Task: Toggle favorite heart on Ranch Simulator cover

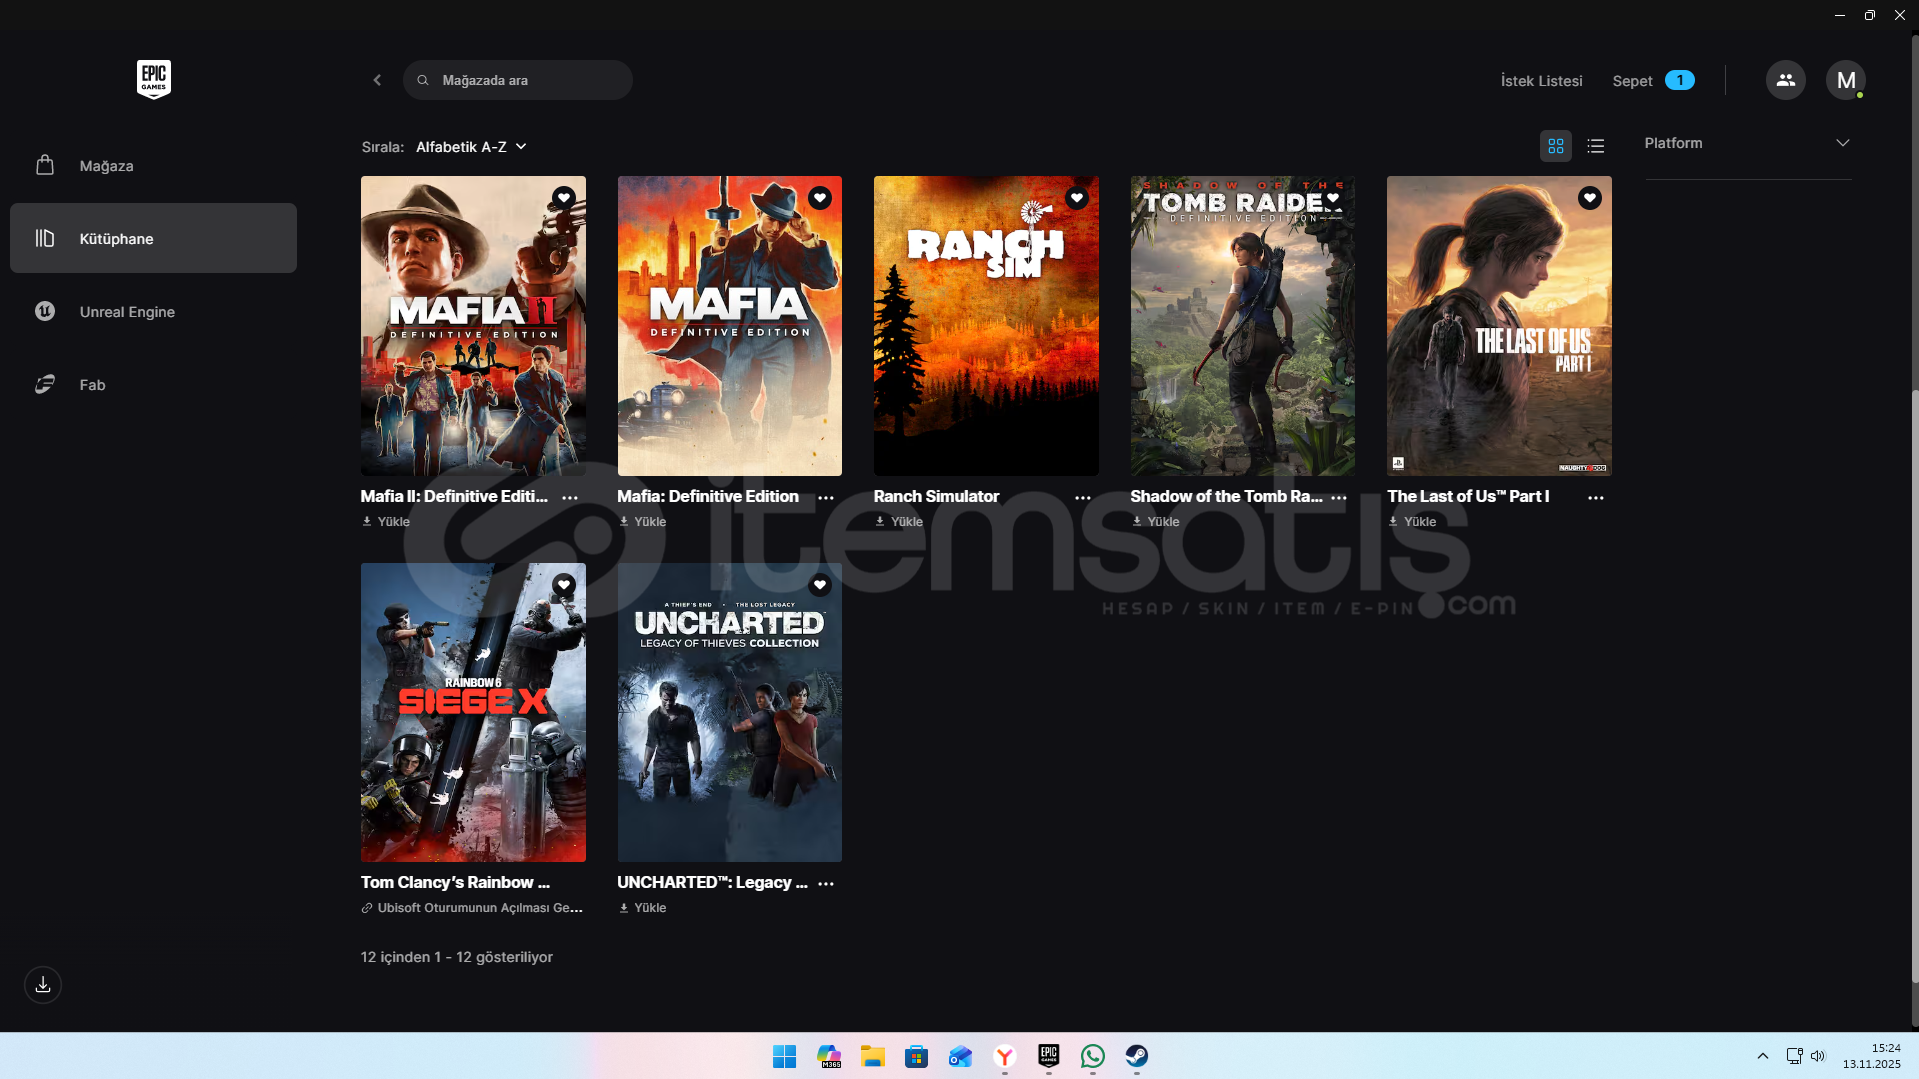Action: (1077, 198)
